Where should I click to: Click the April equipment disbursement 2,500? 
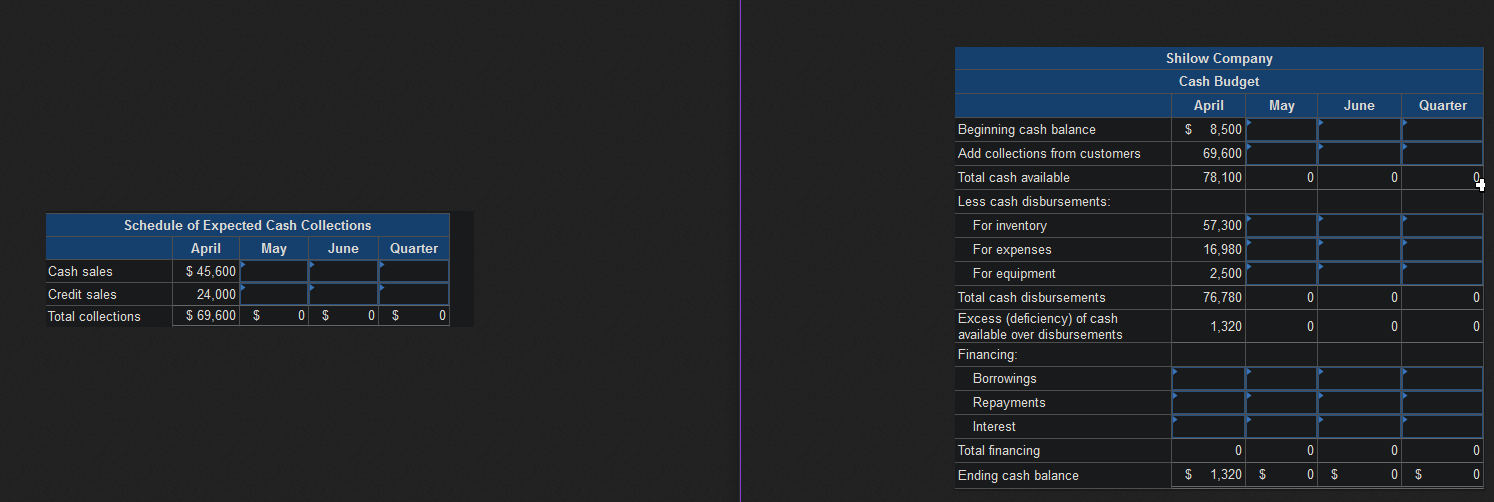coord(1225,273)
